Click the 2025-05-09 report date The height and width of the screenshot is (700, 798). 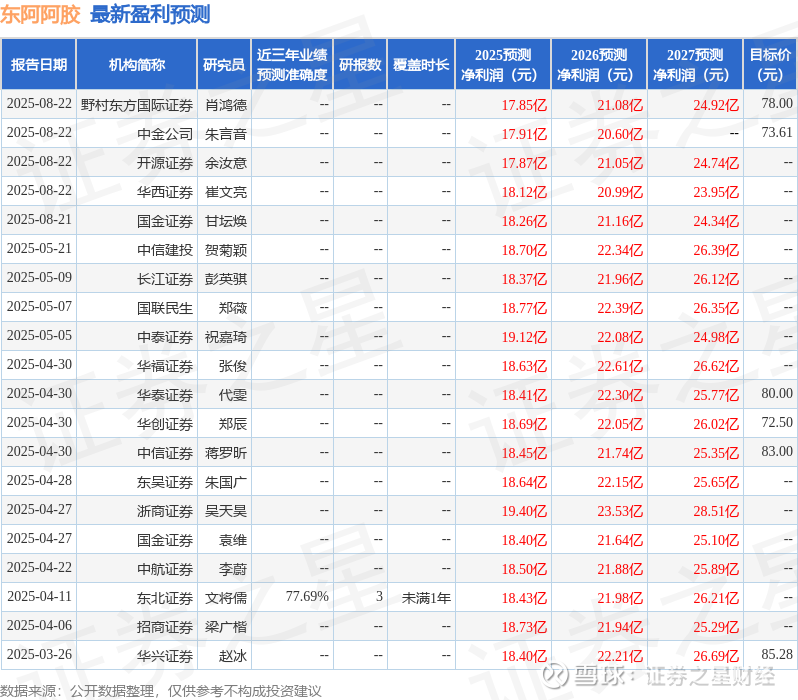click(x=39, y=277)
